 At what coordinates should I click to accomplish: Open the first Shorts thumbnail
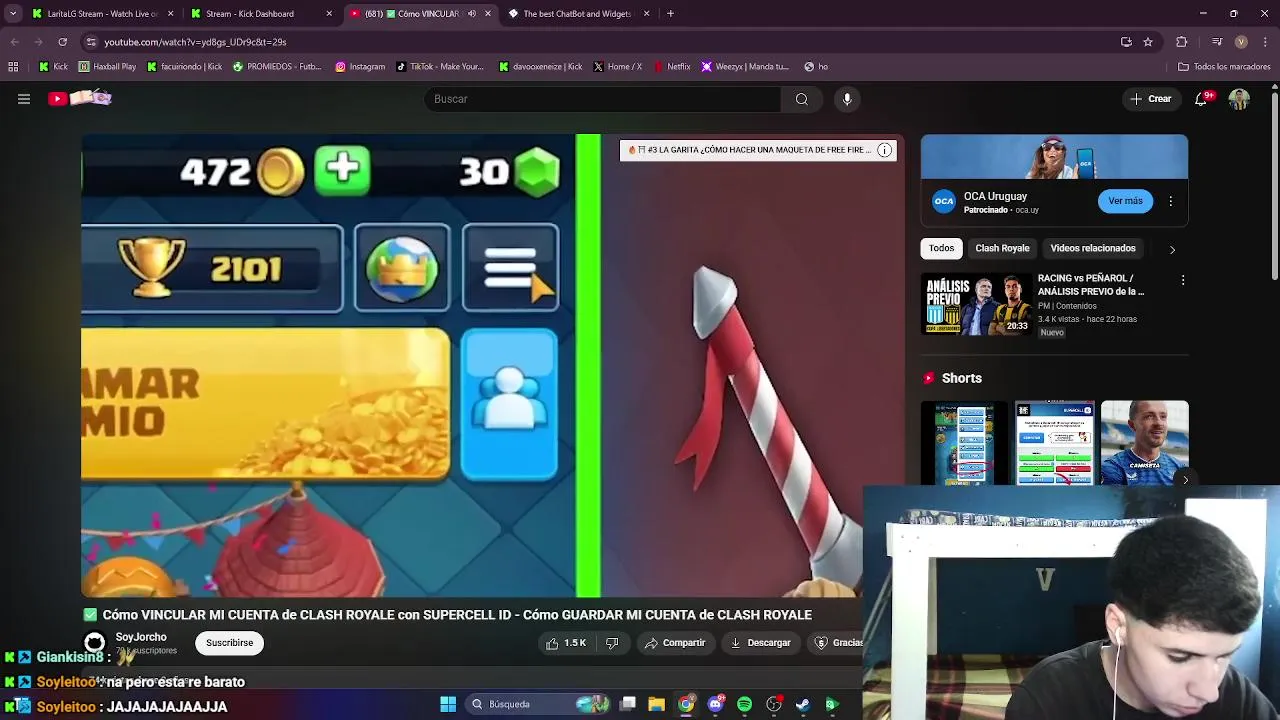(x=963, y=443)
